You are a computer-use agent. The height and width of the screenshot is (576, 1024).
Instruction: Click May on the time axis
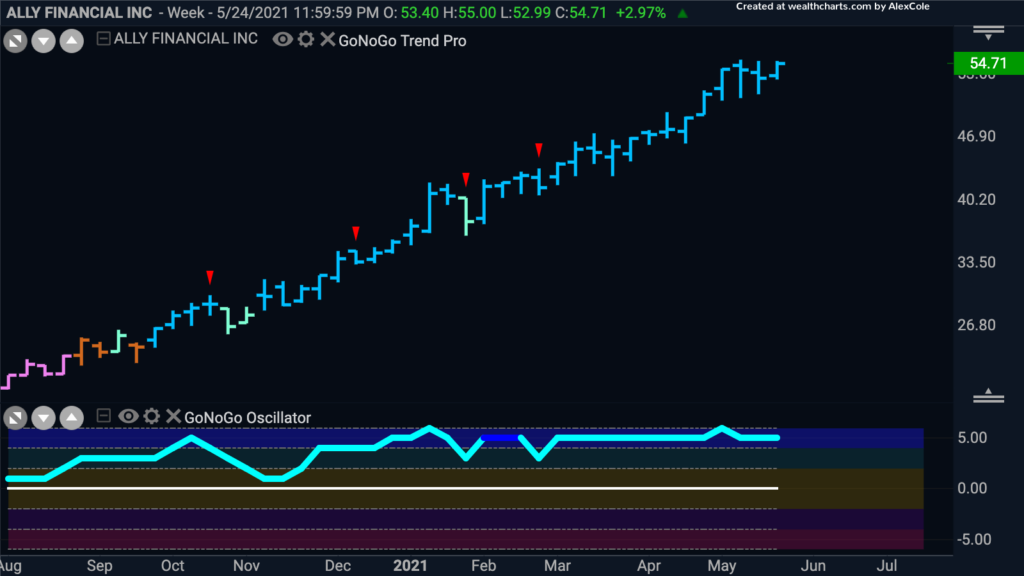click(x=722, y=566)
